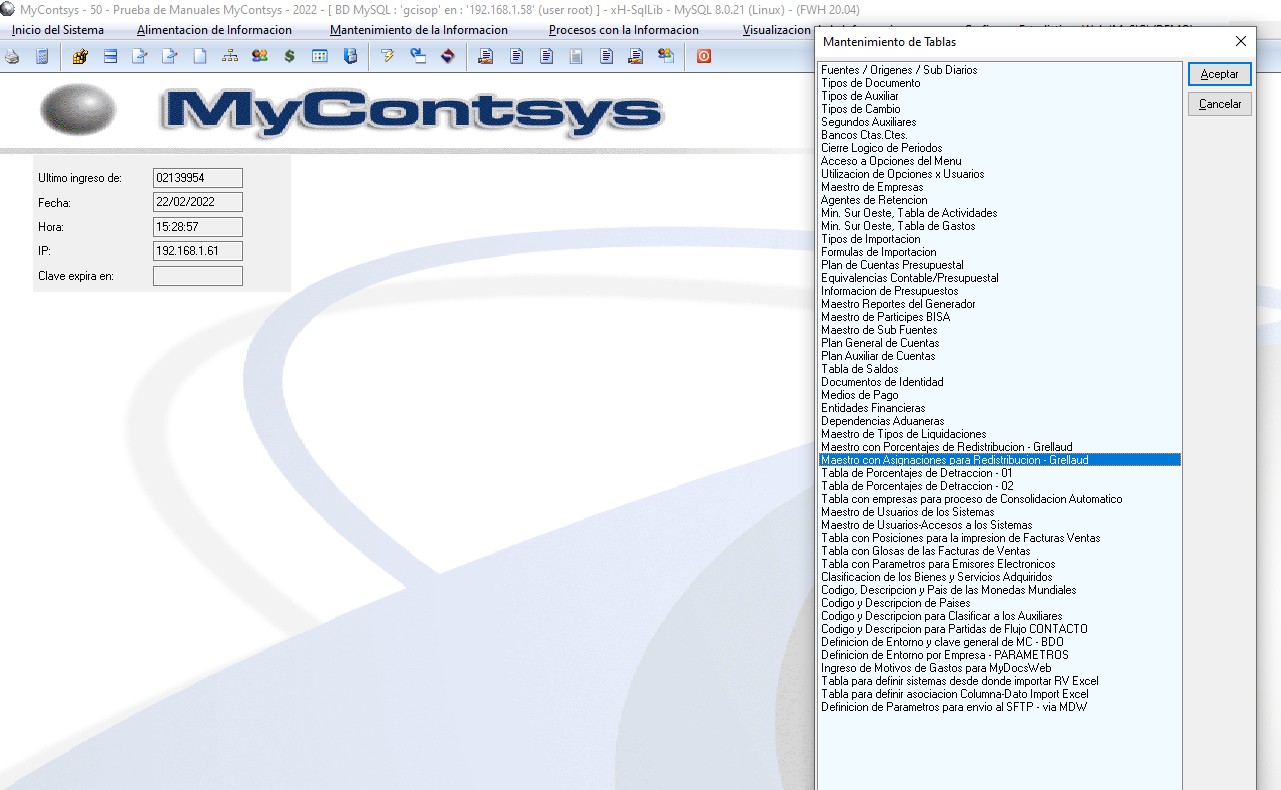Open Procesos con la Informacion menu

pos(623,30)
